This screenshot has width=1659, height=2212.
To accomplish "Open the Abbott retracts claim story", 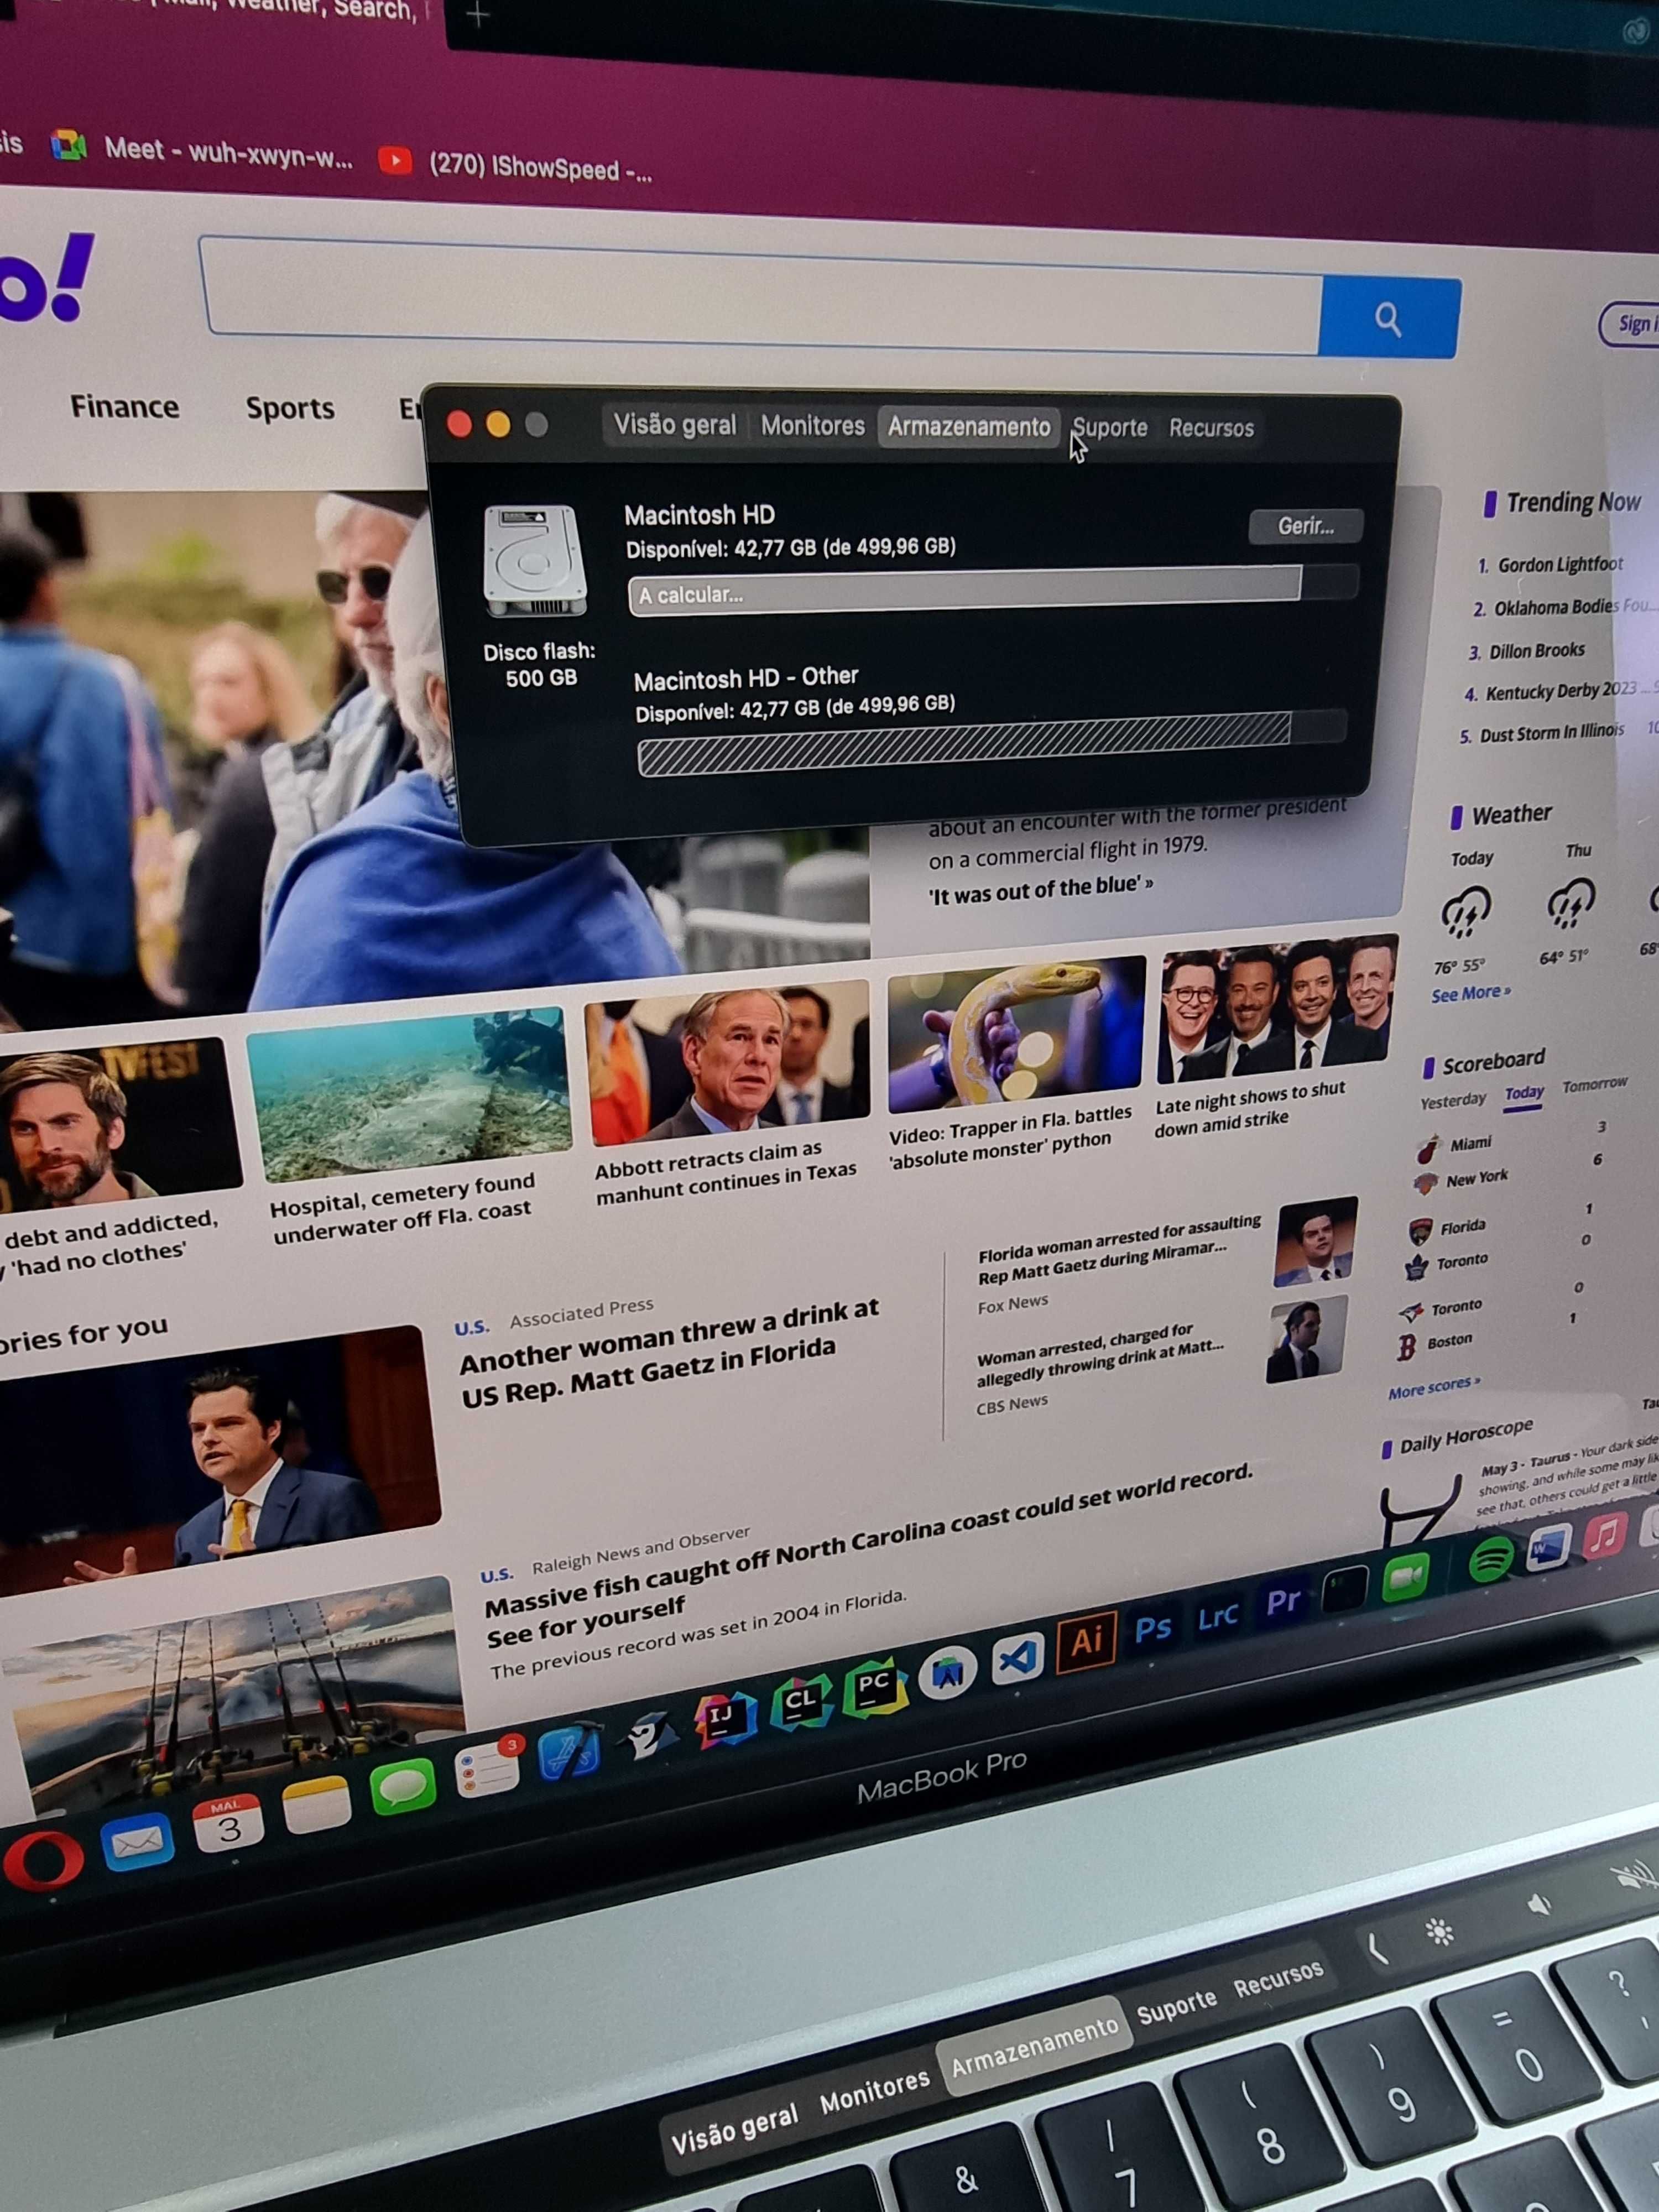I will (x=725, y=1171).
